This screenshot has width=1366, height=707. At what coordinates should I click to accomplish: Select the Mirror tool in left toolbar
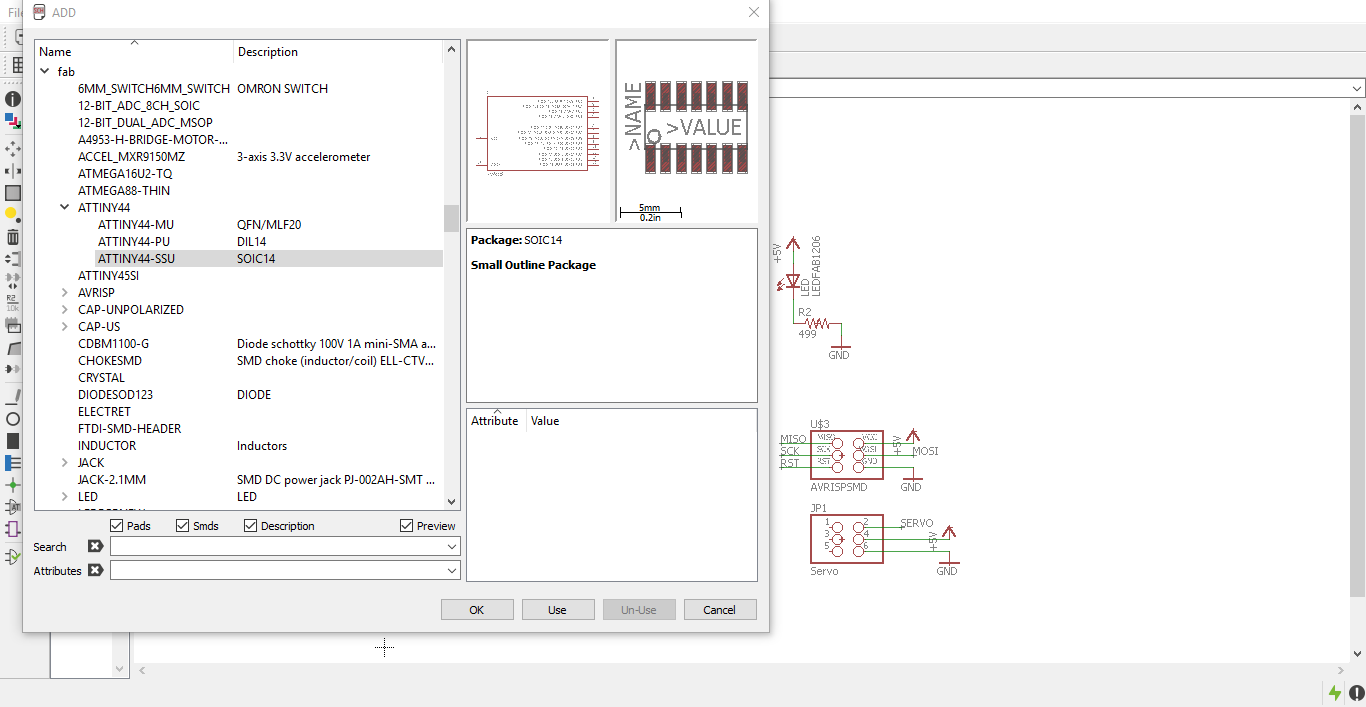(x=12, y=172)
